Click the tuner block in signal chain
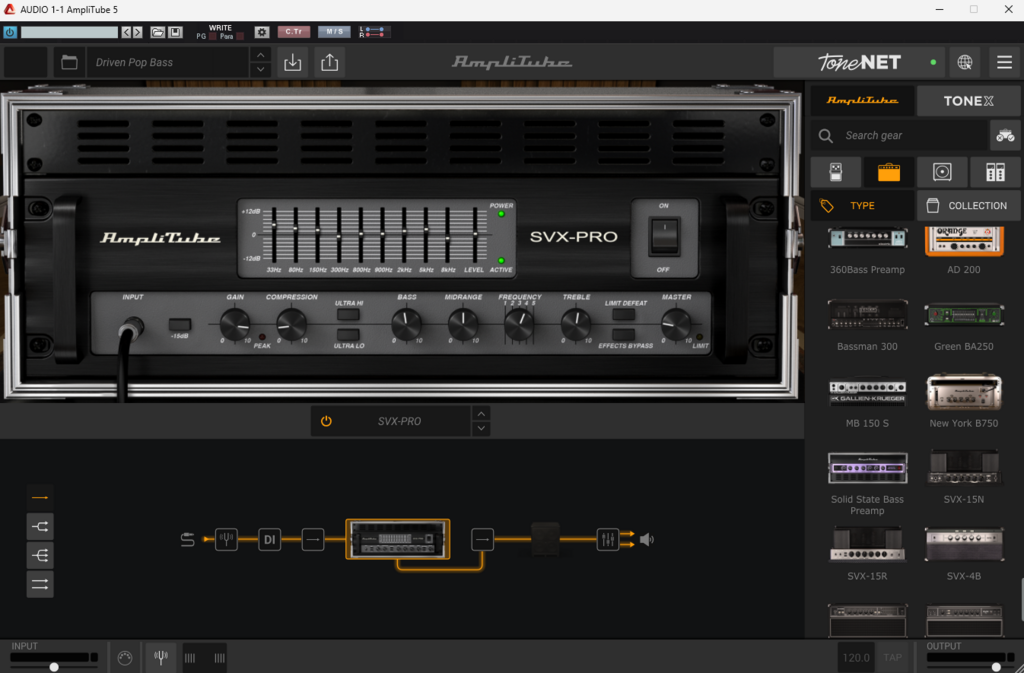Image resolution: width=1024 pixels, height=673 pixels. point(226,540)
